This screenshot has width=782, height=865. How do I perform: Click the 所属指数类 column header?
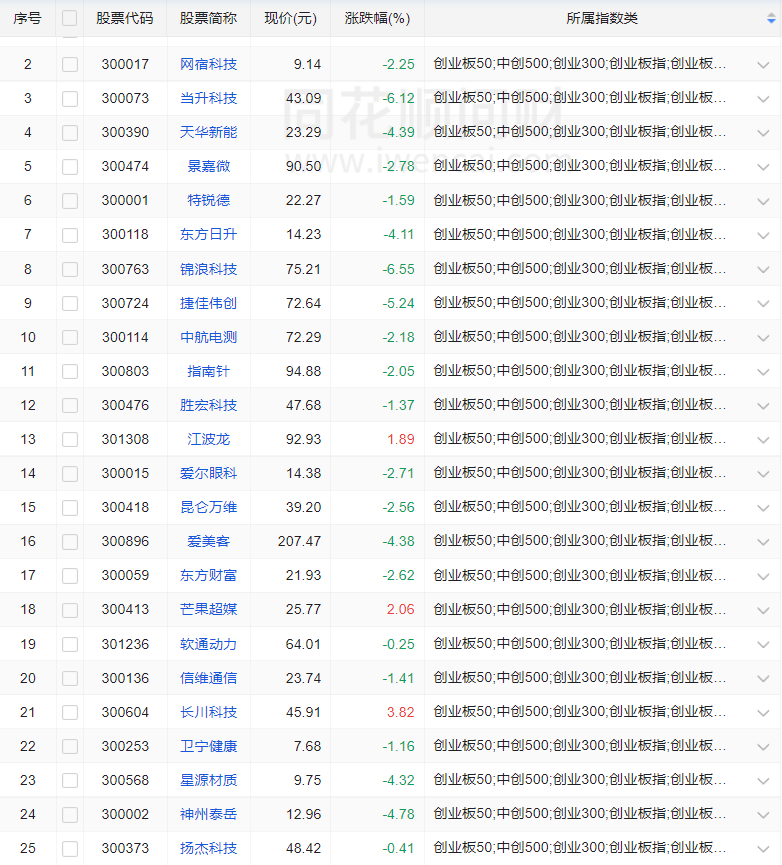(x=601, y=18)
